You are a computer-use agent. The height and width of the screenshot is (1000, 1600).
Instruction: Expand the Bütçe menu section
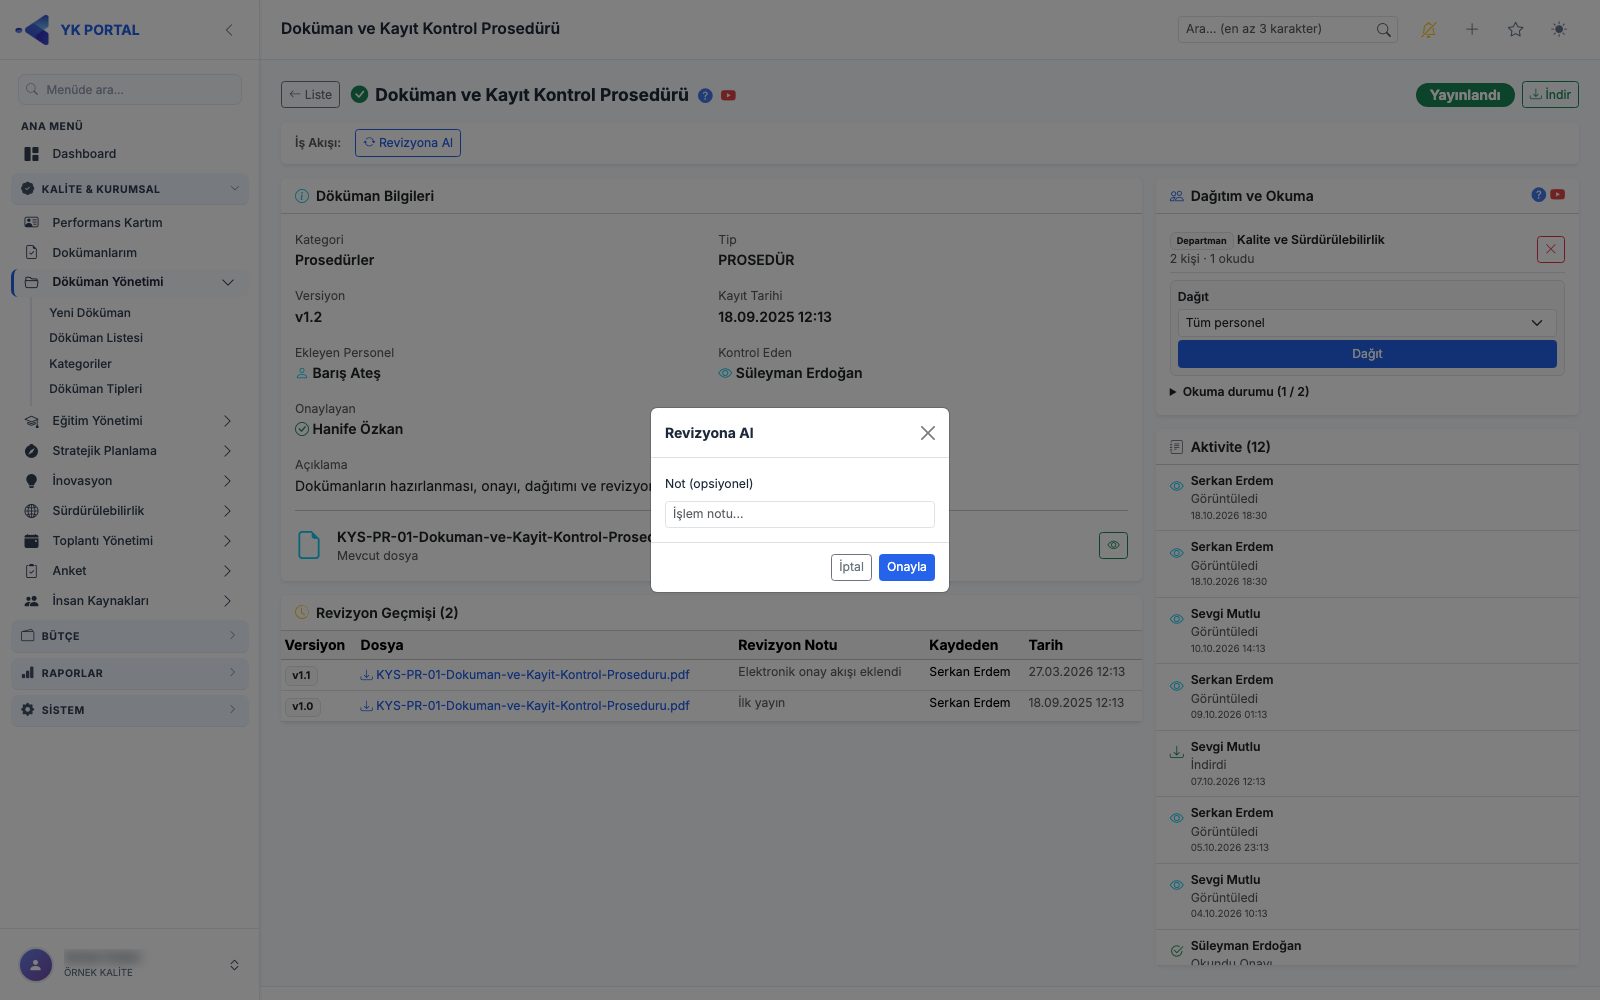coord(130,636)
